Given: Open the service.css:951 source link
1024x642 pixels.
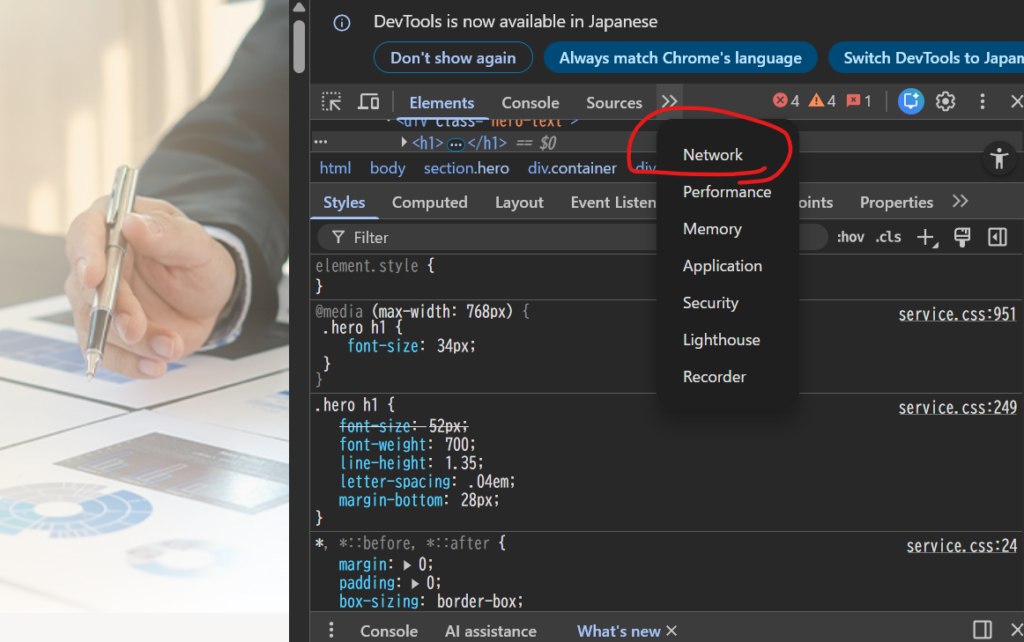Looking at the screenshot, I should coord(957,314).
